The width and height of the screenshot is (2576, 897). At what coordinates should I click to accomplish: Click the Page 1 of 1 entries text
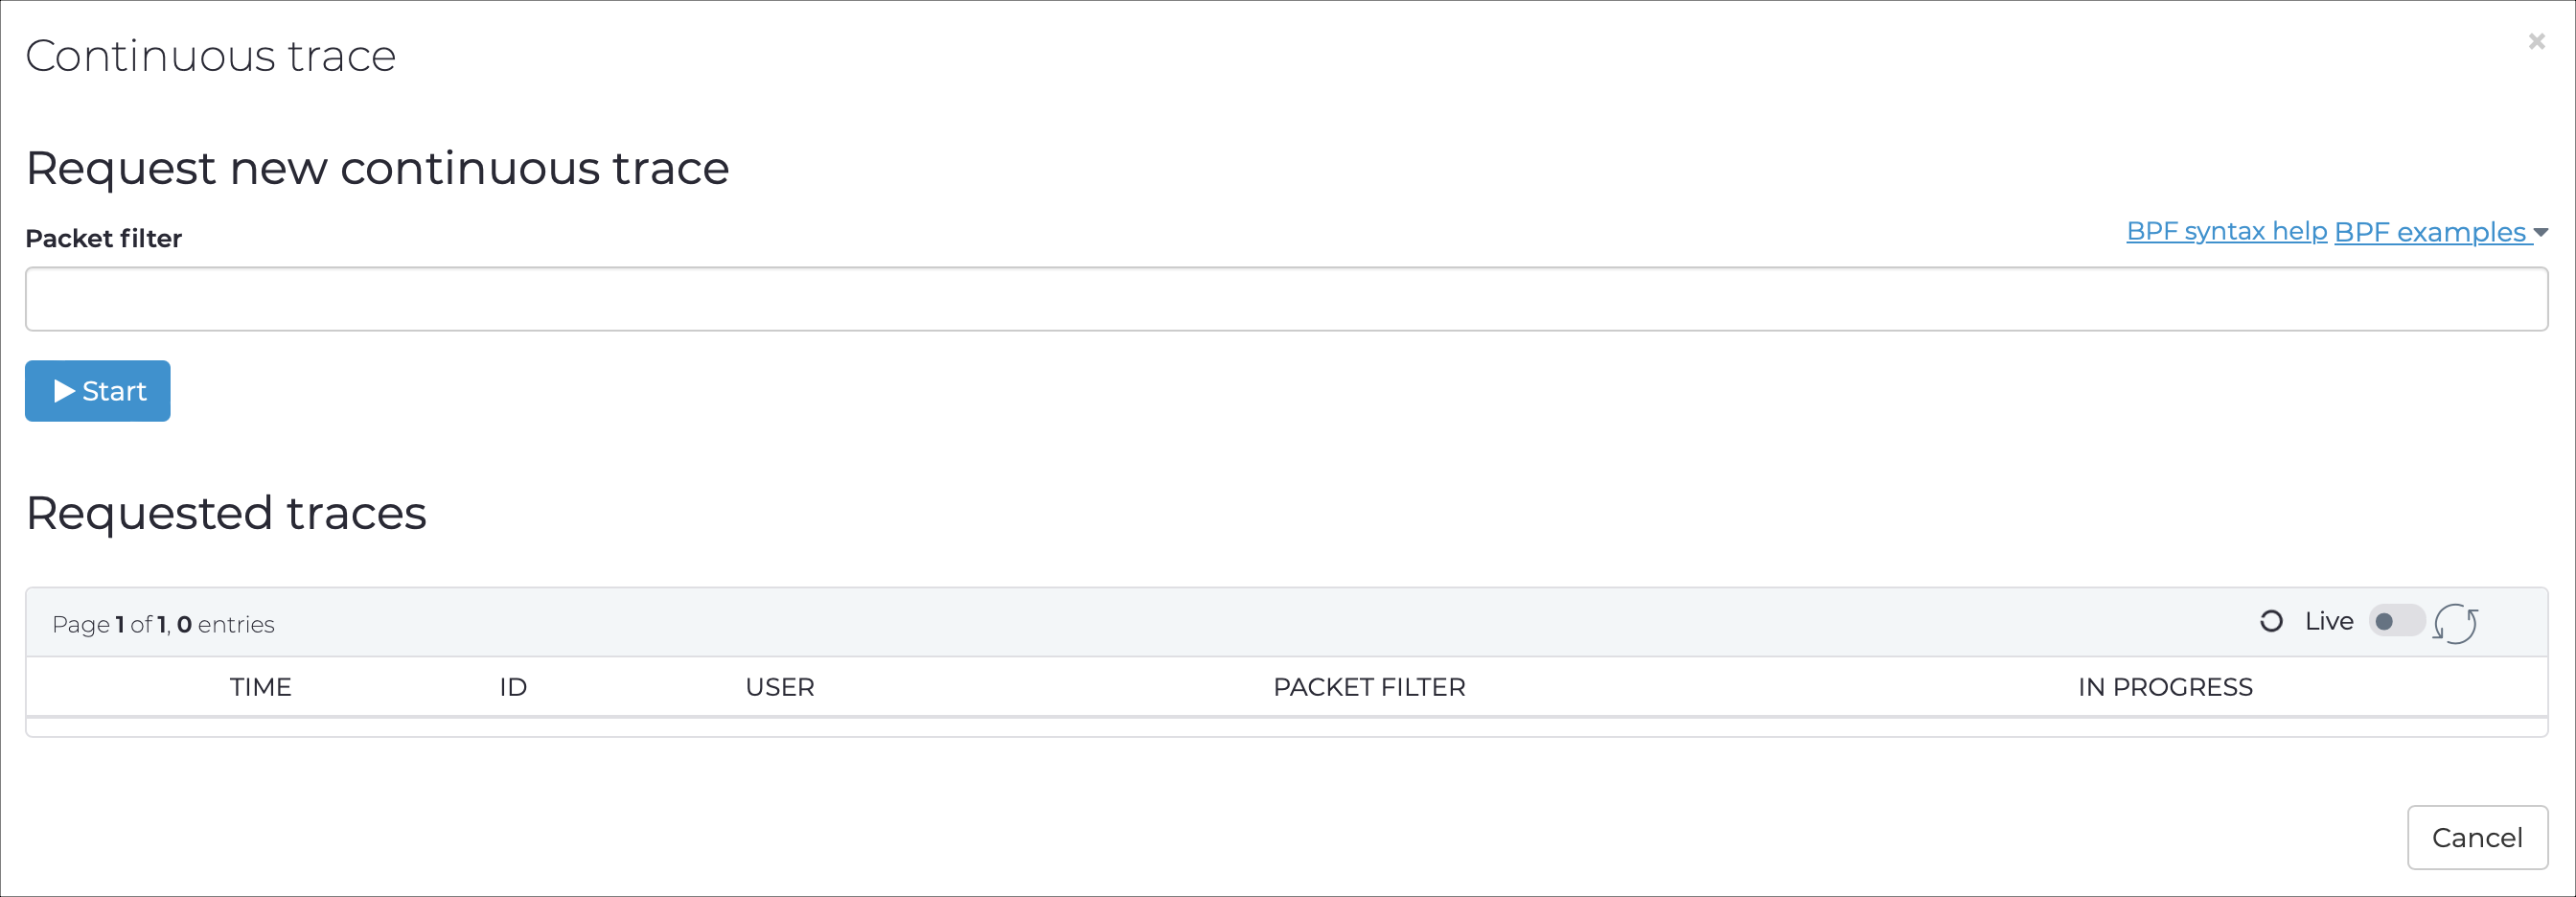[x=163, y=624]
